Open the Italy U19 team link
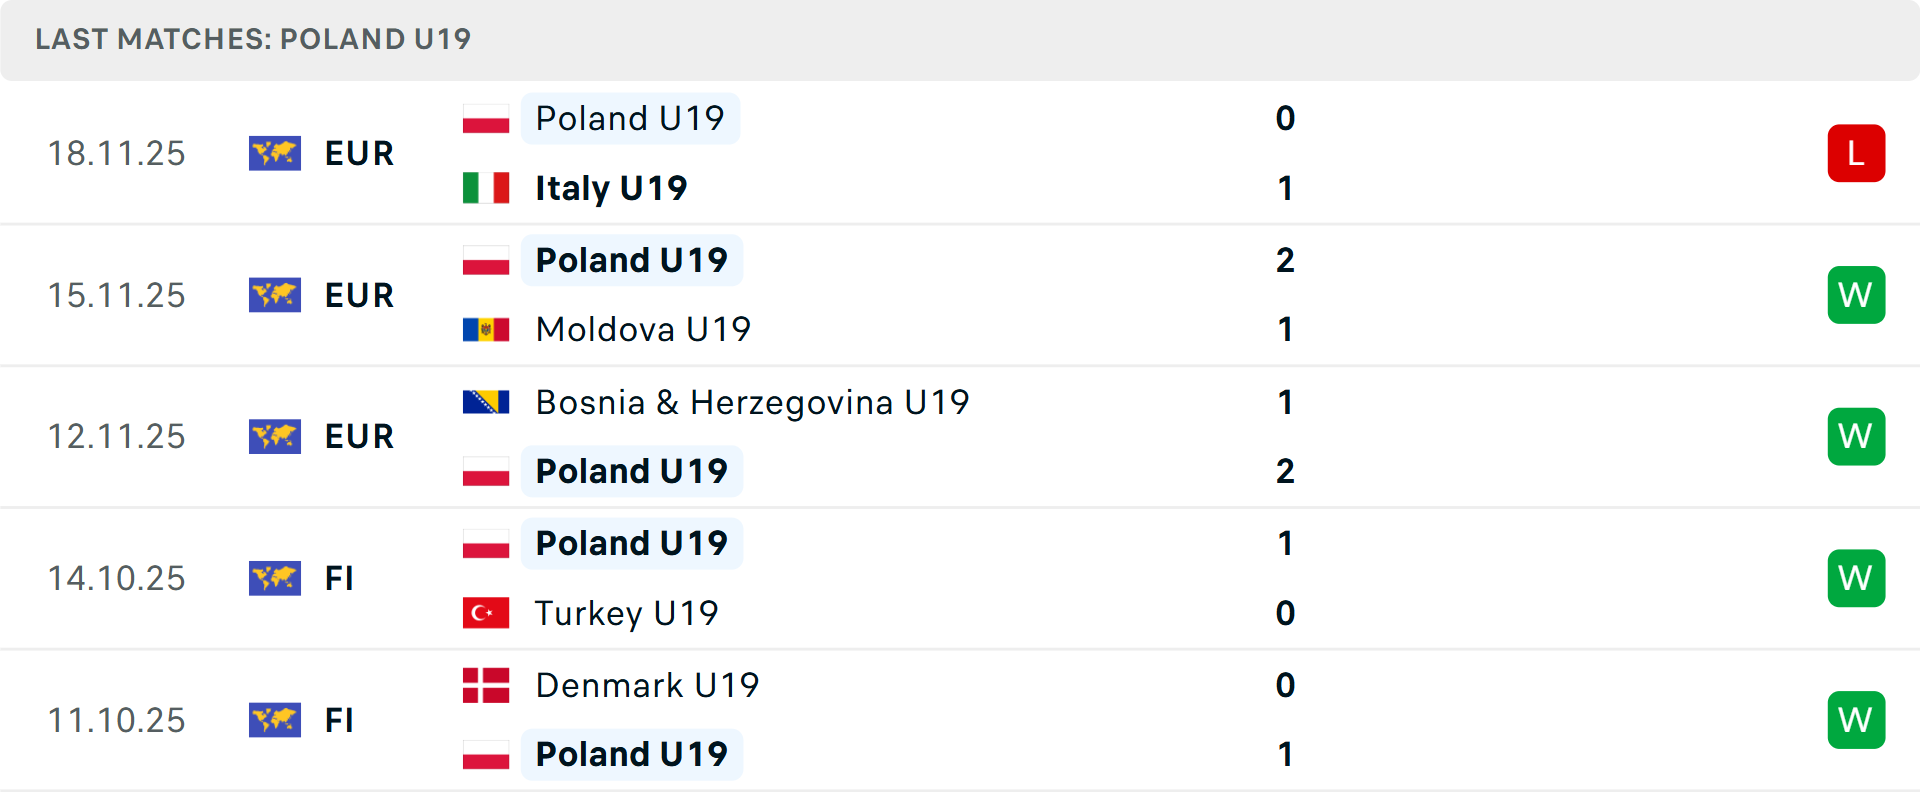Screen dimensions: 1920x792 (x=611, y=188)
